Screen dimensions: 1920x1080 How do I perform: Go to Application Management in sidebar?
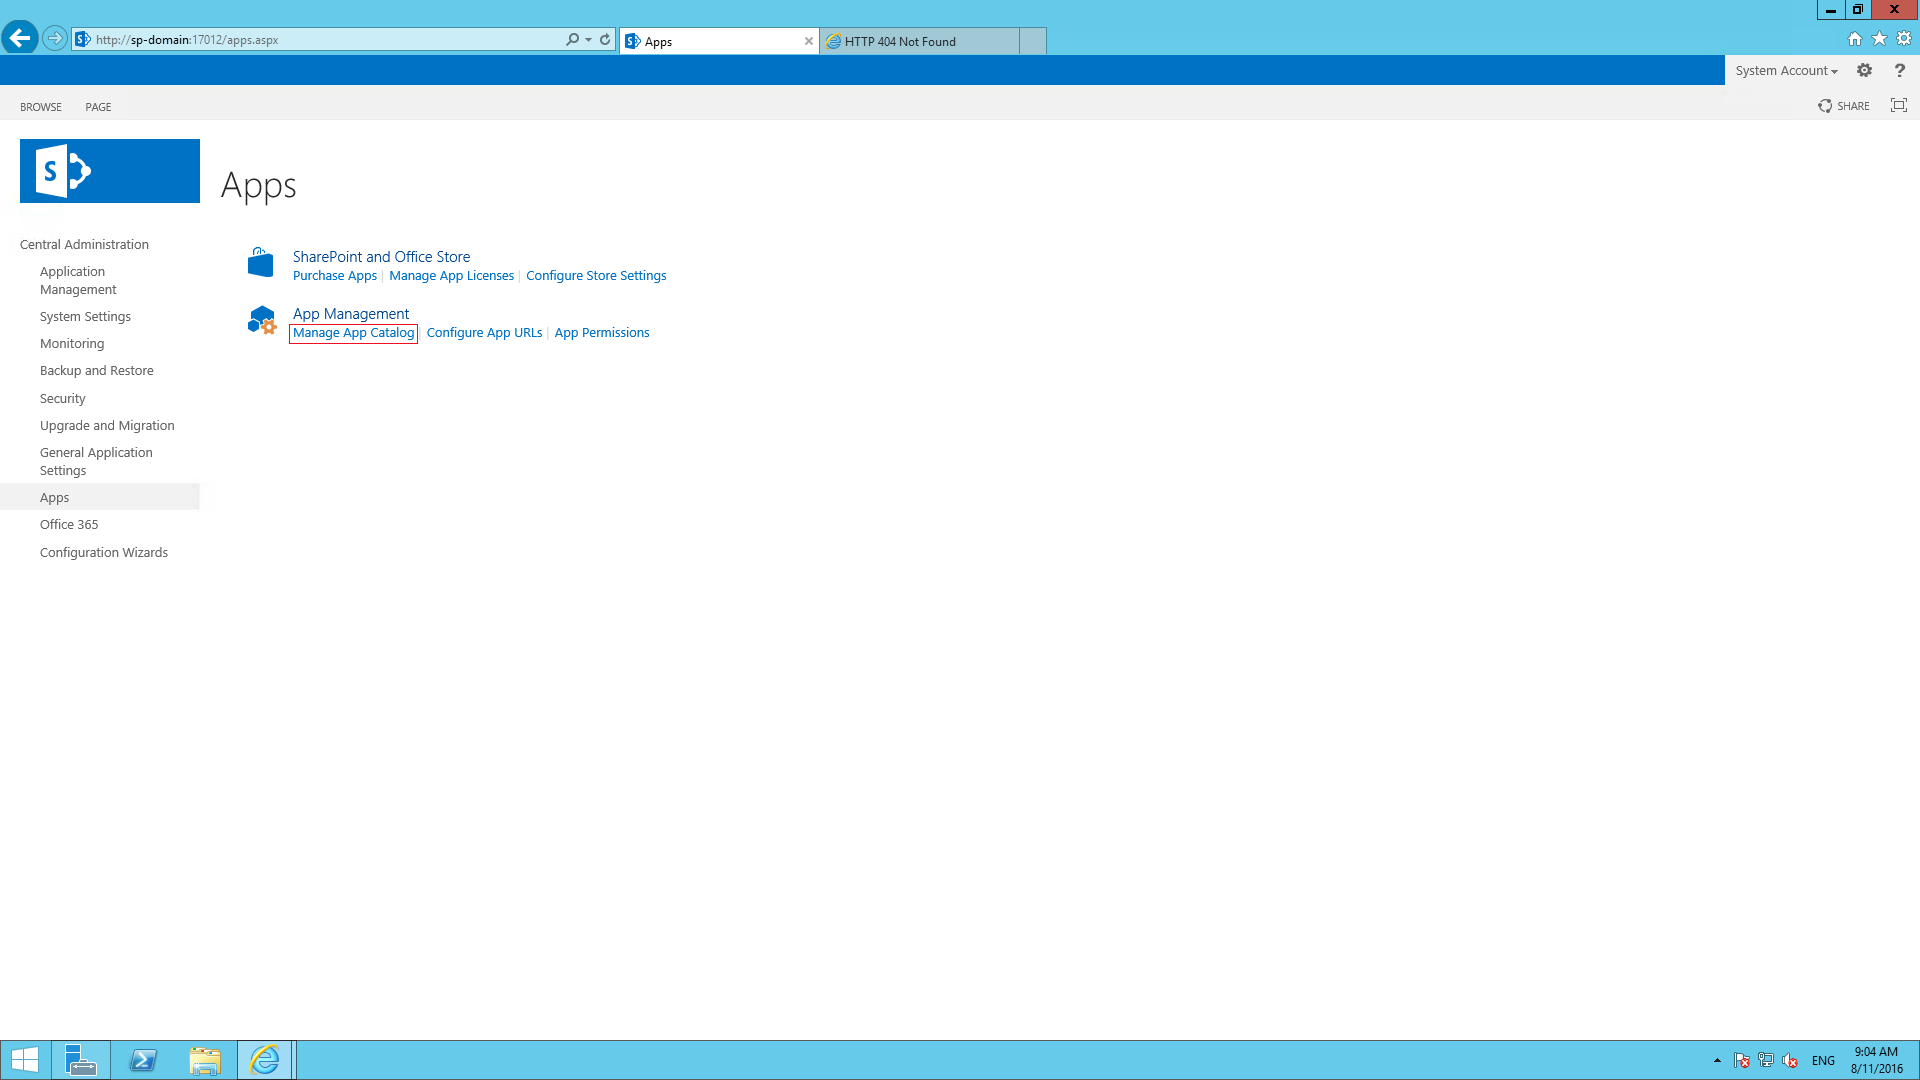[x=78, y=280]
